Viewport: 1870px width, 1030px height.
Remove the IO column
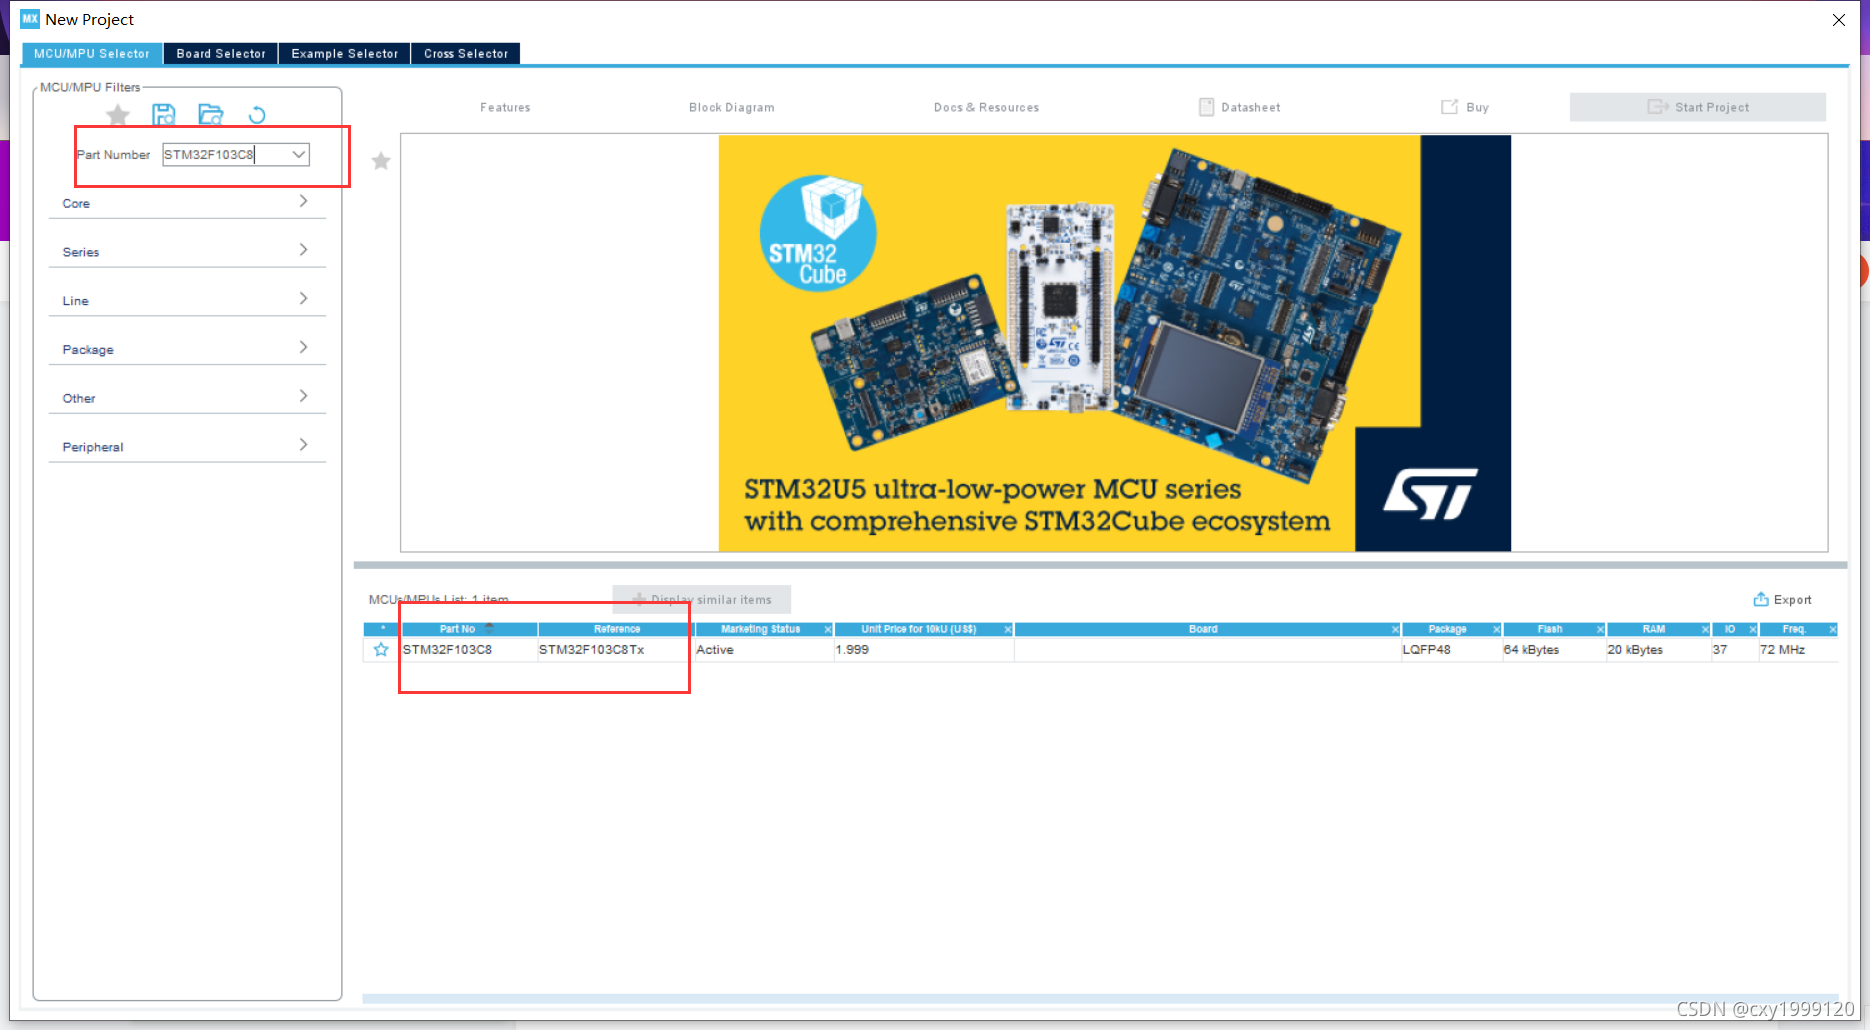tap(1753, 629)
